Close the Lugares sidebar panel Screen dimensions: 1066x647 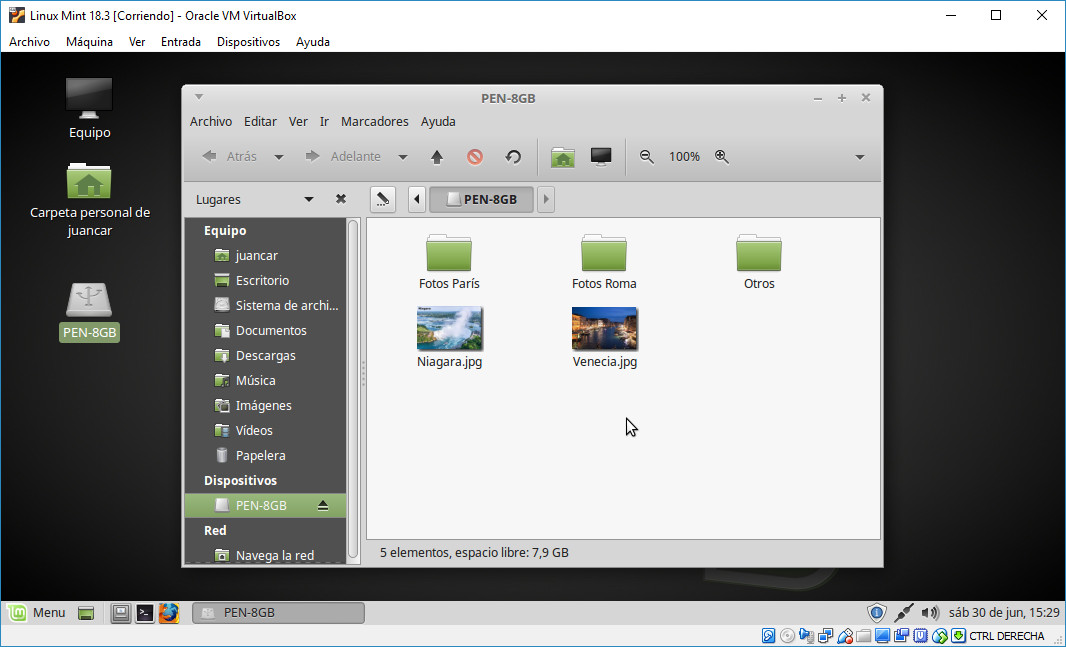click(341, 199)
